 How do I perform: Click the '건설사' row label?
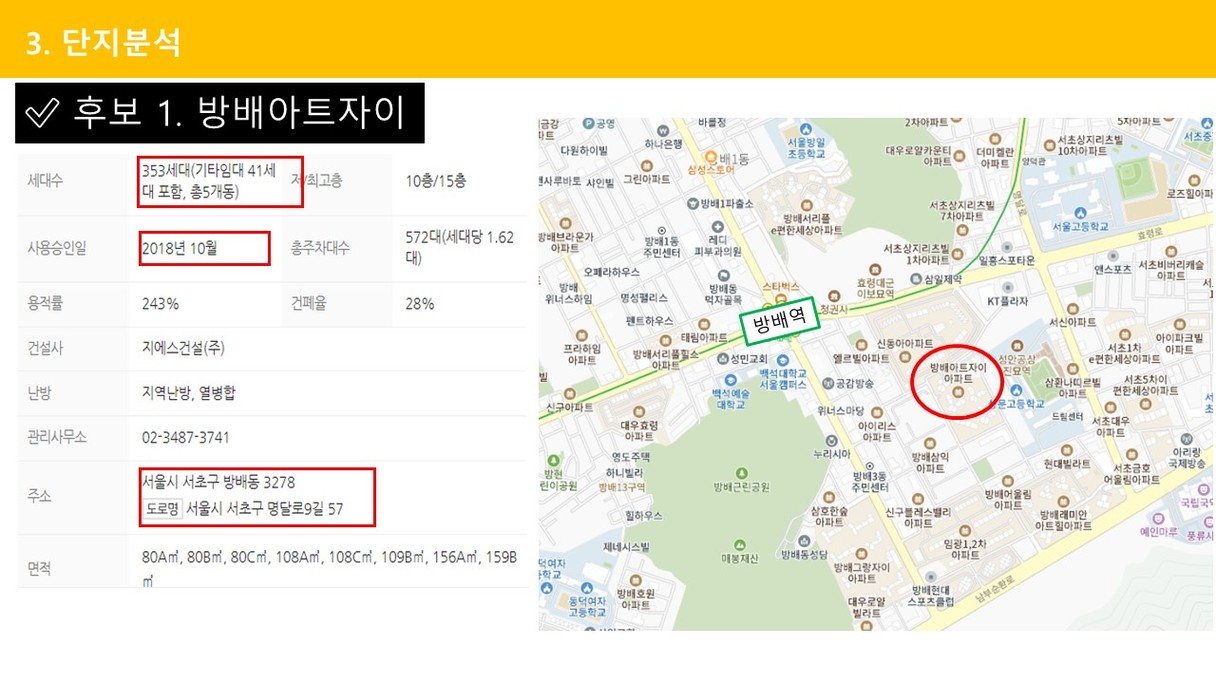tap(46, 349)
